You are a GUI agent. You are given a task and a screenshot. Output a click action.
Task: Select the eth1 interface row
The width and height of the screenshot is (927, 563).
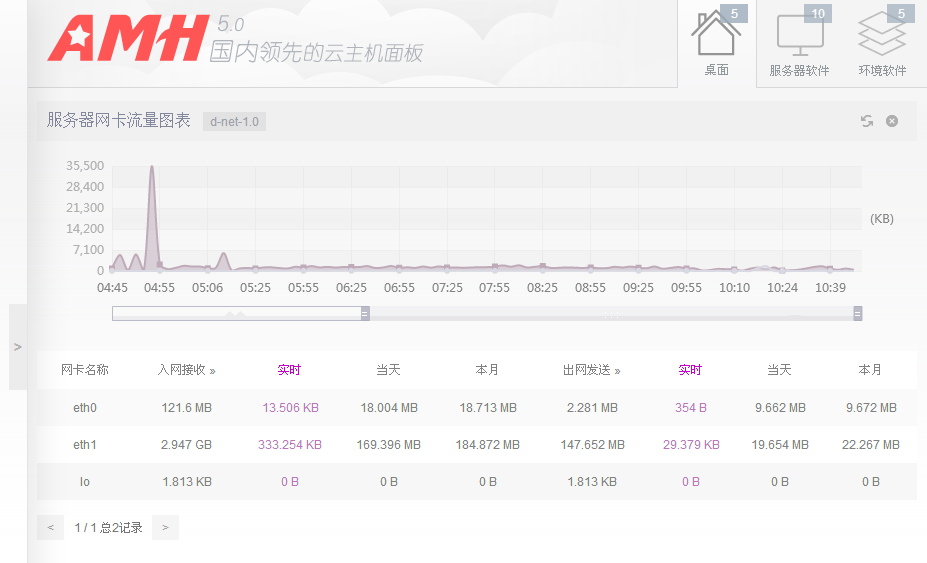(x=85, y=444)
